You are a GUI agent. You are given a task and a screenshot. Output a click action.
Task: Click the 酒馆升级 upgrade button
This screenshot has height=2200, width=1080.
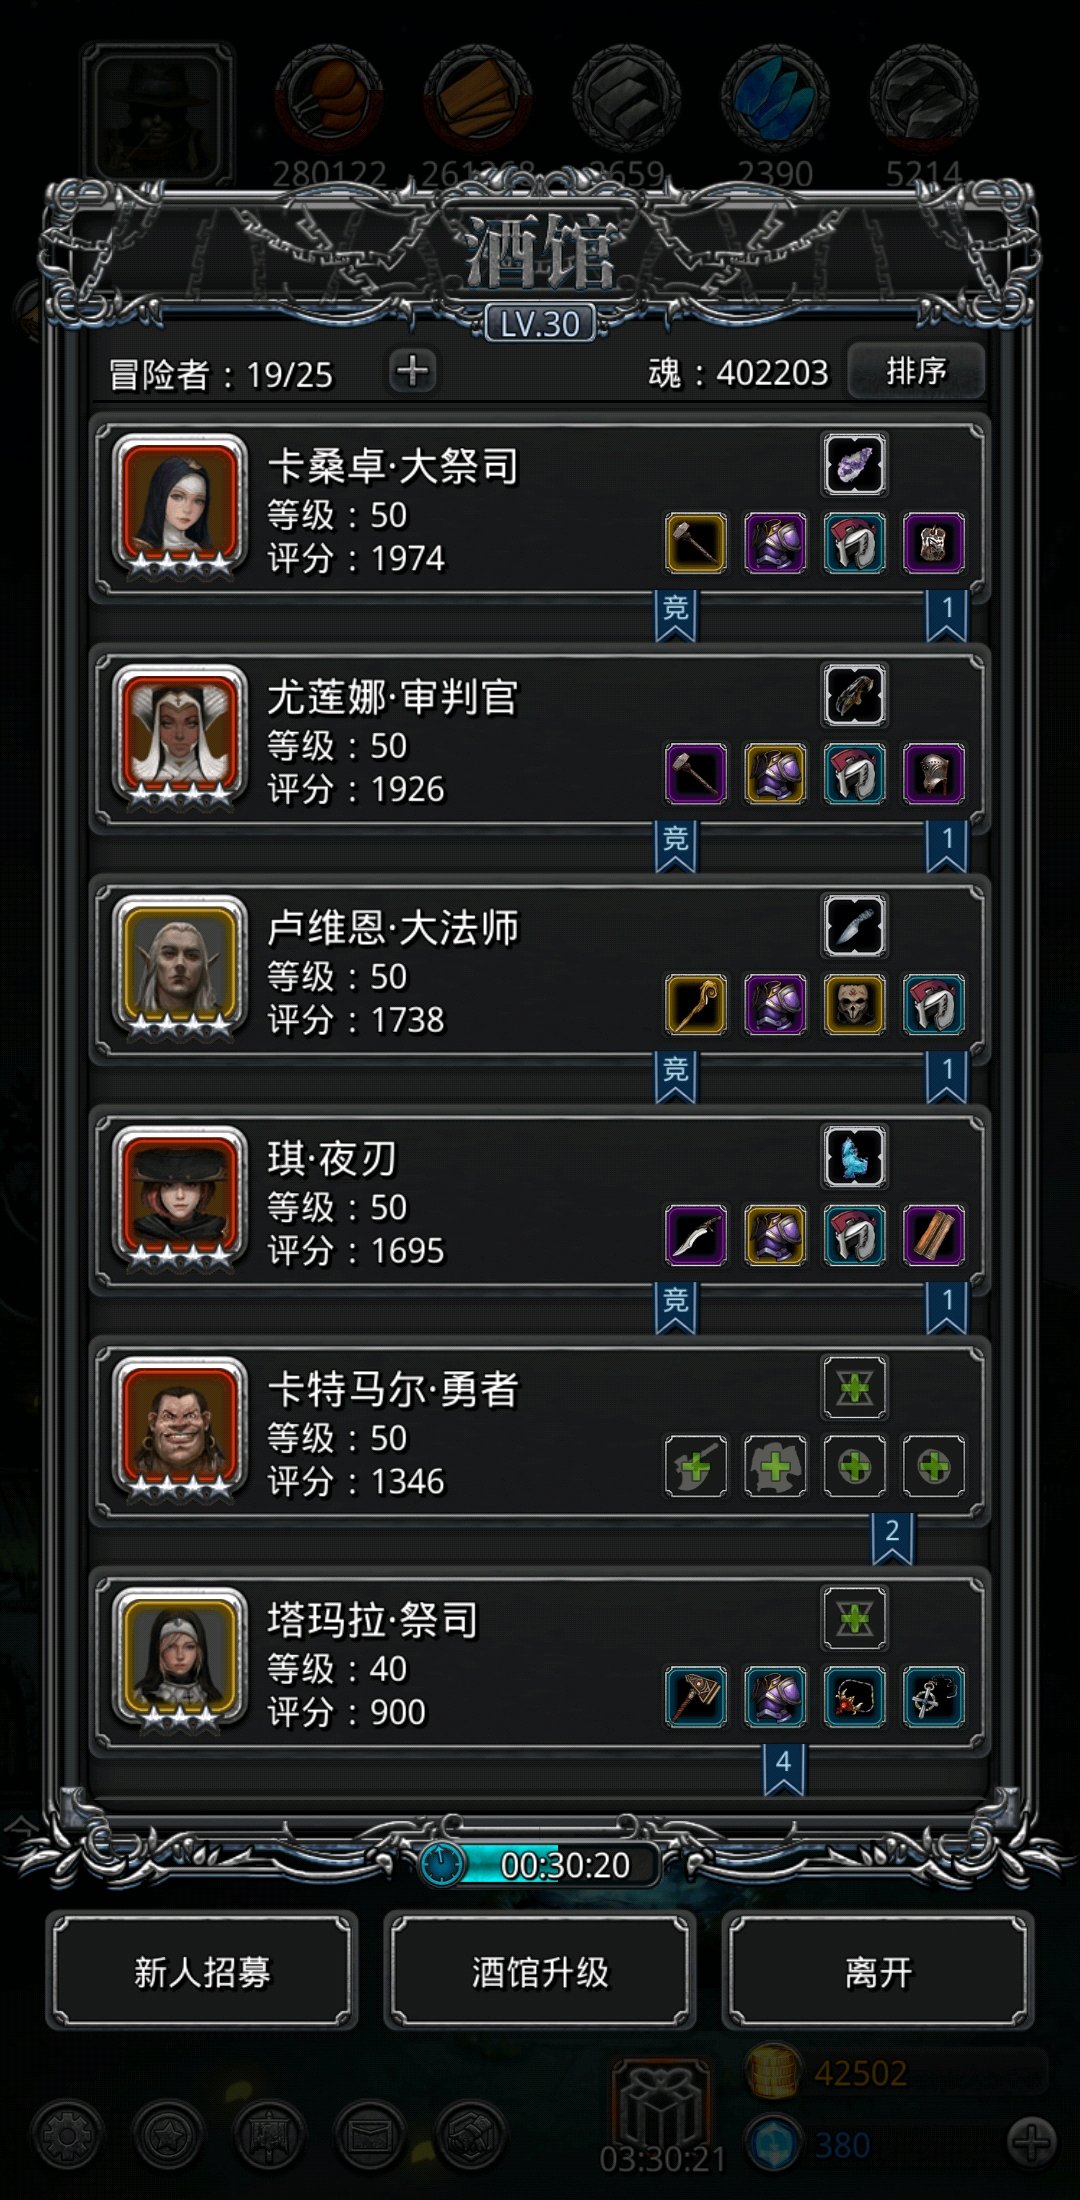pos(540,1972)
